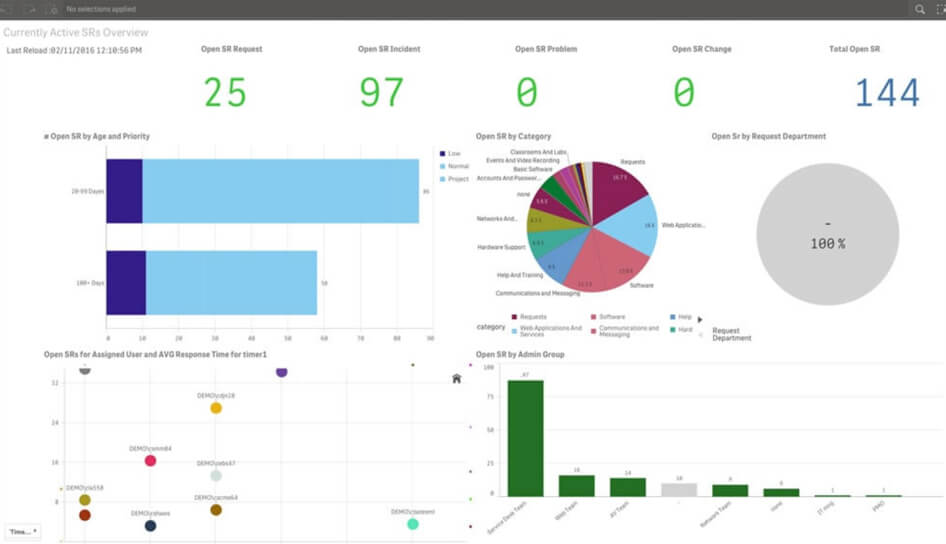Click the 100+ Days axis label
Viewport: 946px width, 544px height.
coord(90,283)
